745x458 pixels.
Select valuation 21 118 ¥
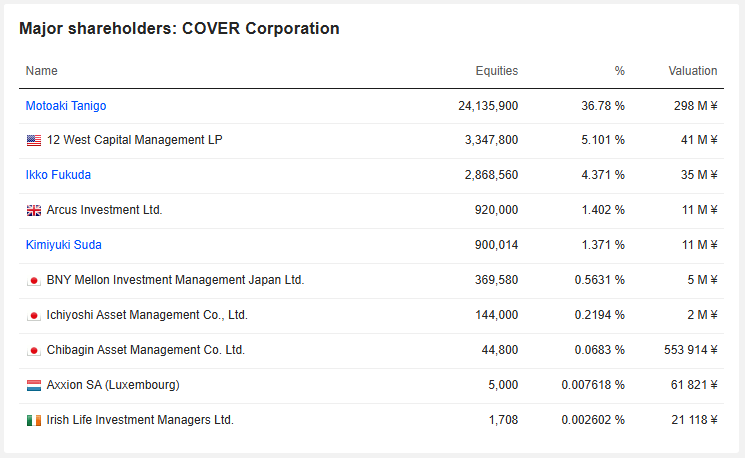[694, 420]
